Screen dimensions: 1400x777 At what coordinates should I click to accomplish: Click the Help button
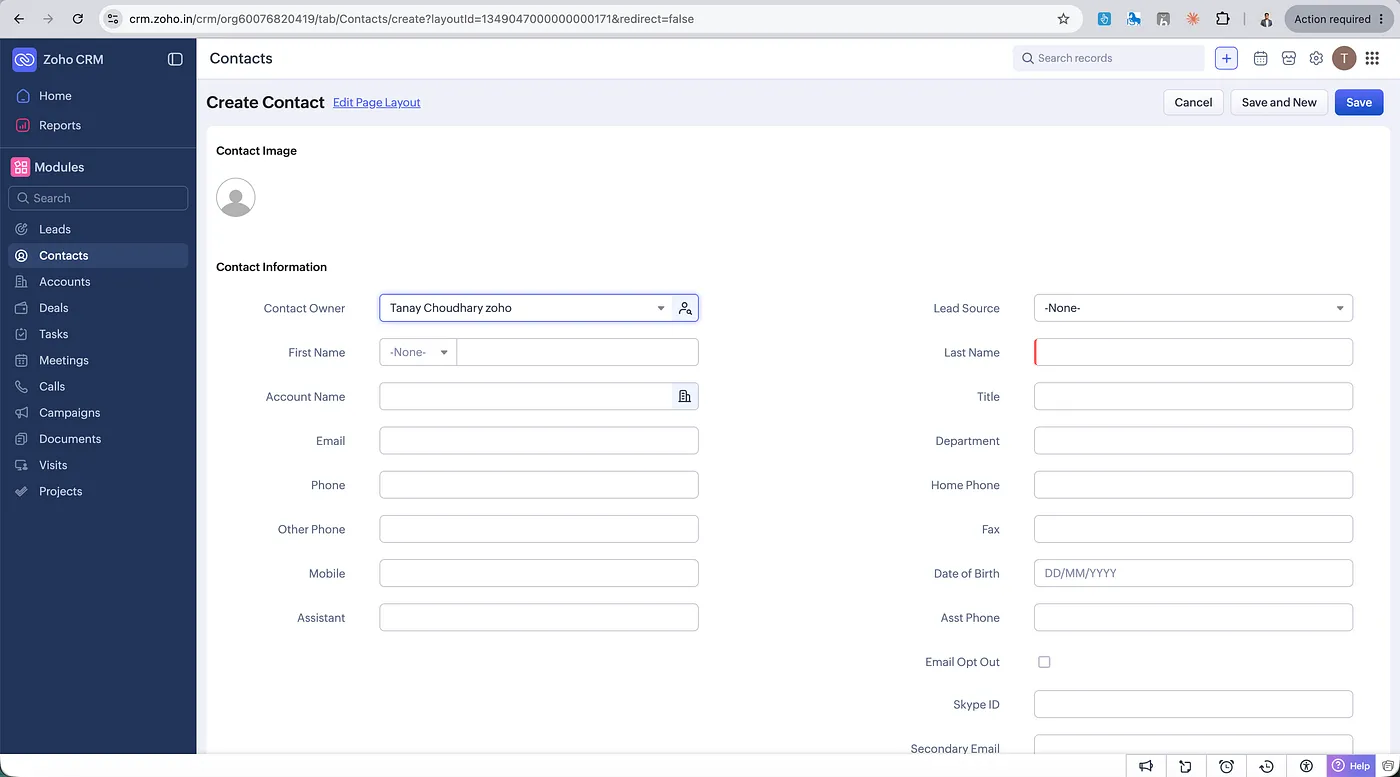point(1351,766)
